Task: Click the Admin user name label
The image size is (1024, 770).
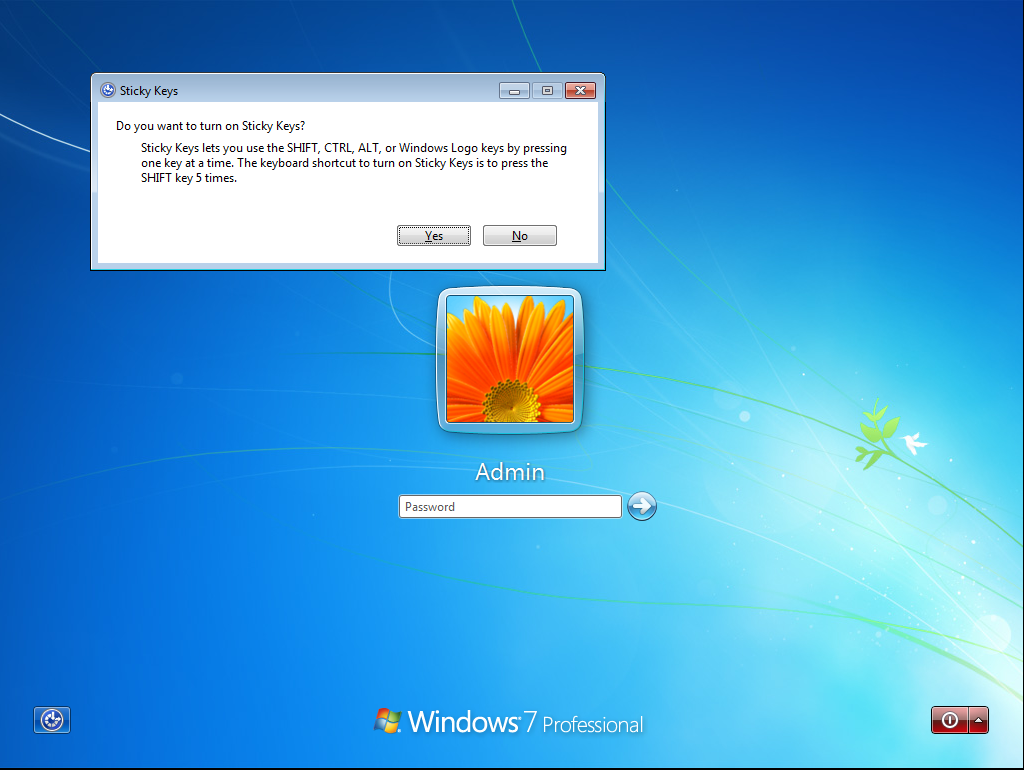Action: pos(510,472)
